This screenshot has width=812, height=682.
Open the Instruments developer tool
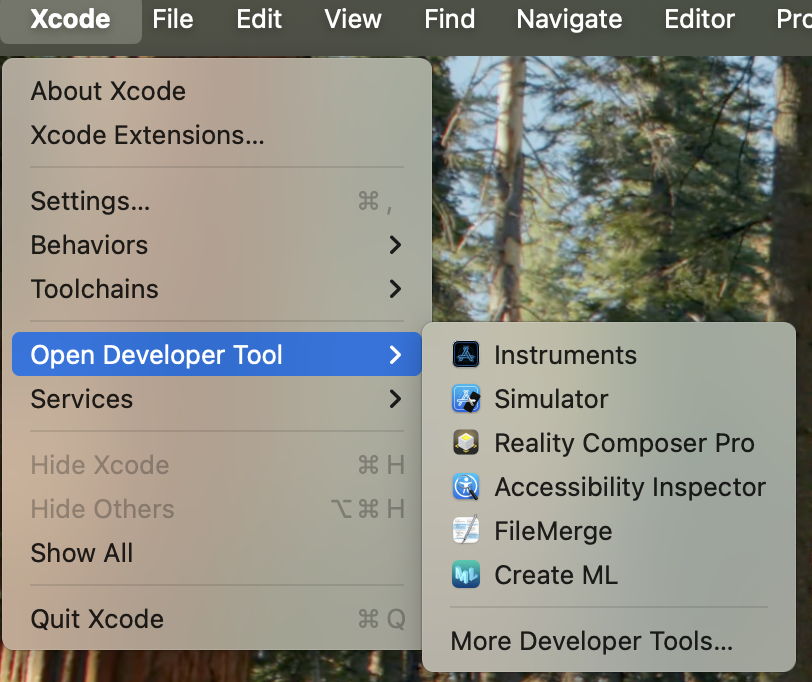609,355
